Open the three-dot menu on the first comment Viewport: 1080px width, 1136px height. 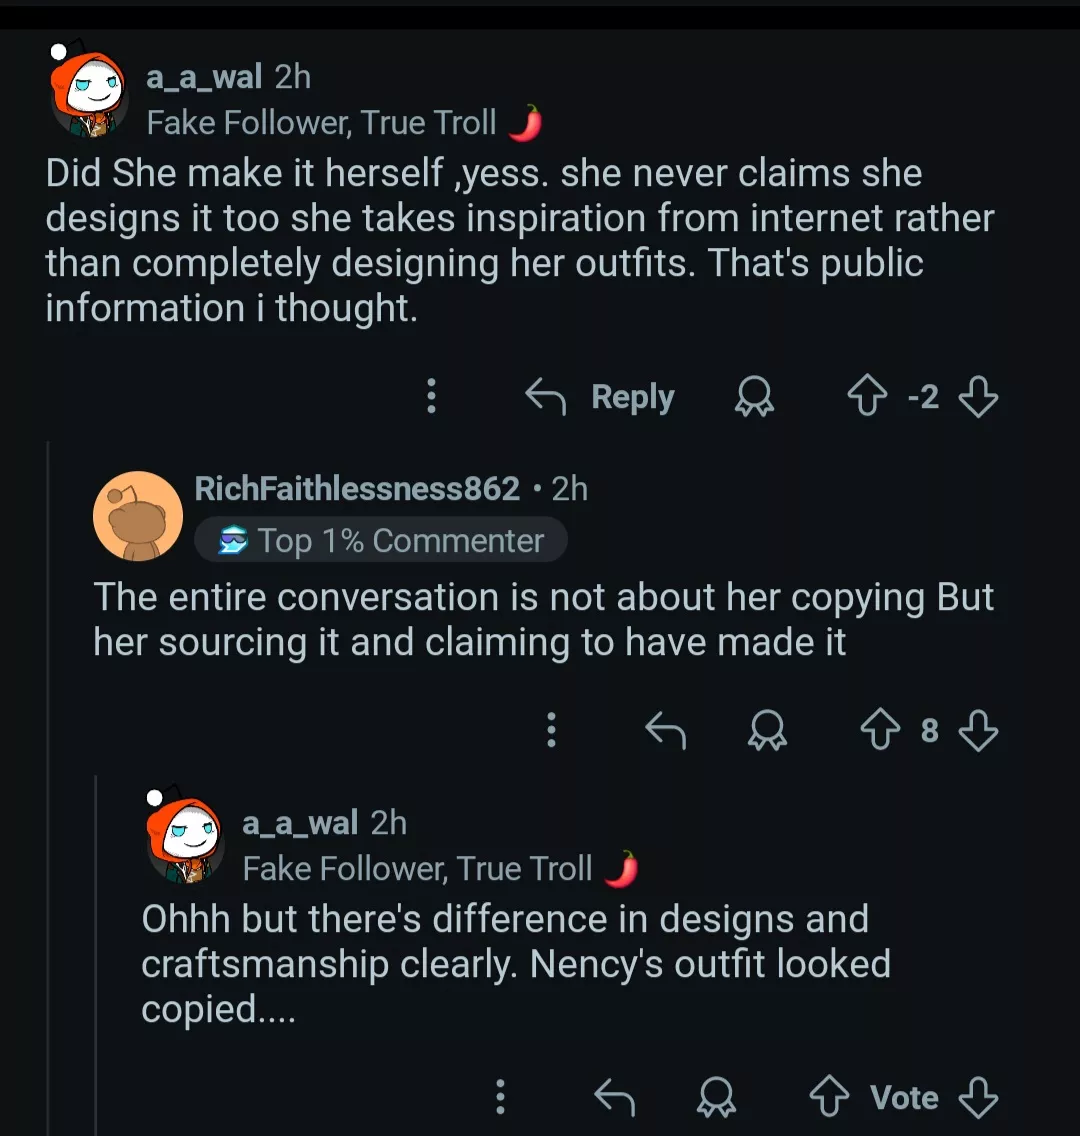pyautogui.click(x=431, y=397)
